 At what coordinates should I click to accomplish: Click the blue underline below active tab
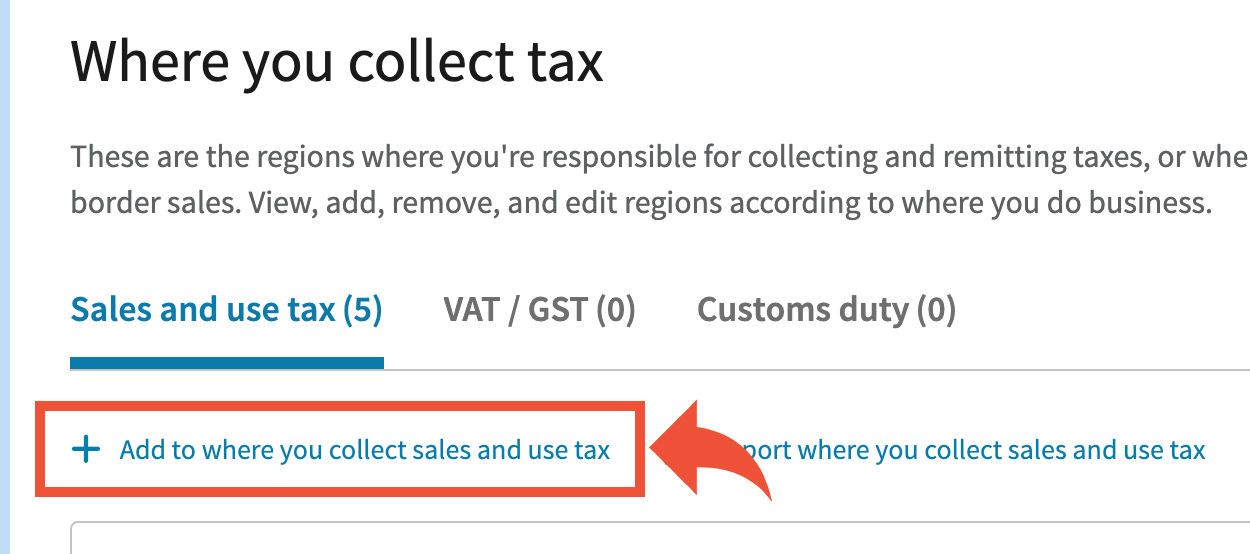[x=226, y=362]
